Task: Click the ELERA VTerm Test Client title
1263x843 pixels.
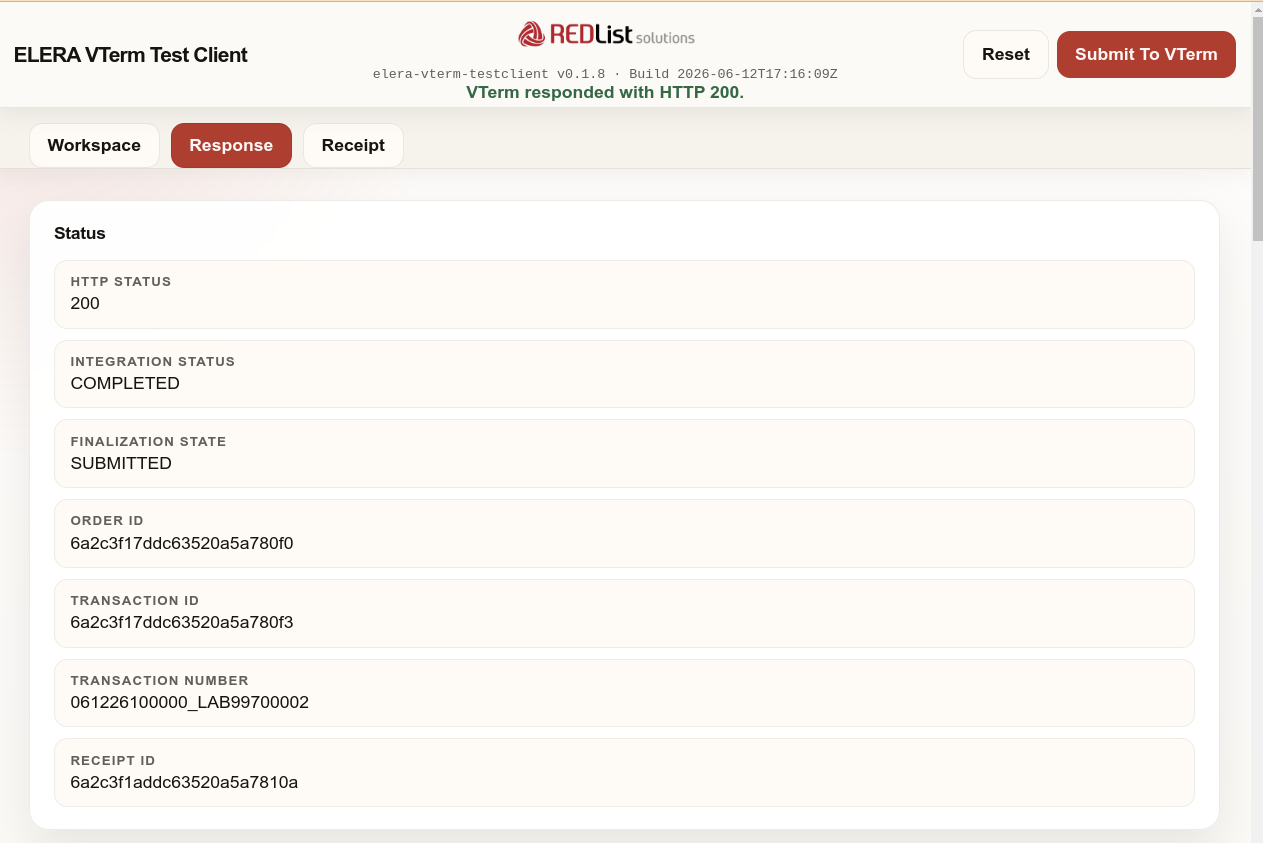Action: coord(131,55)
